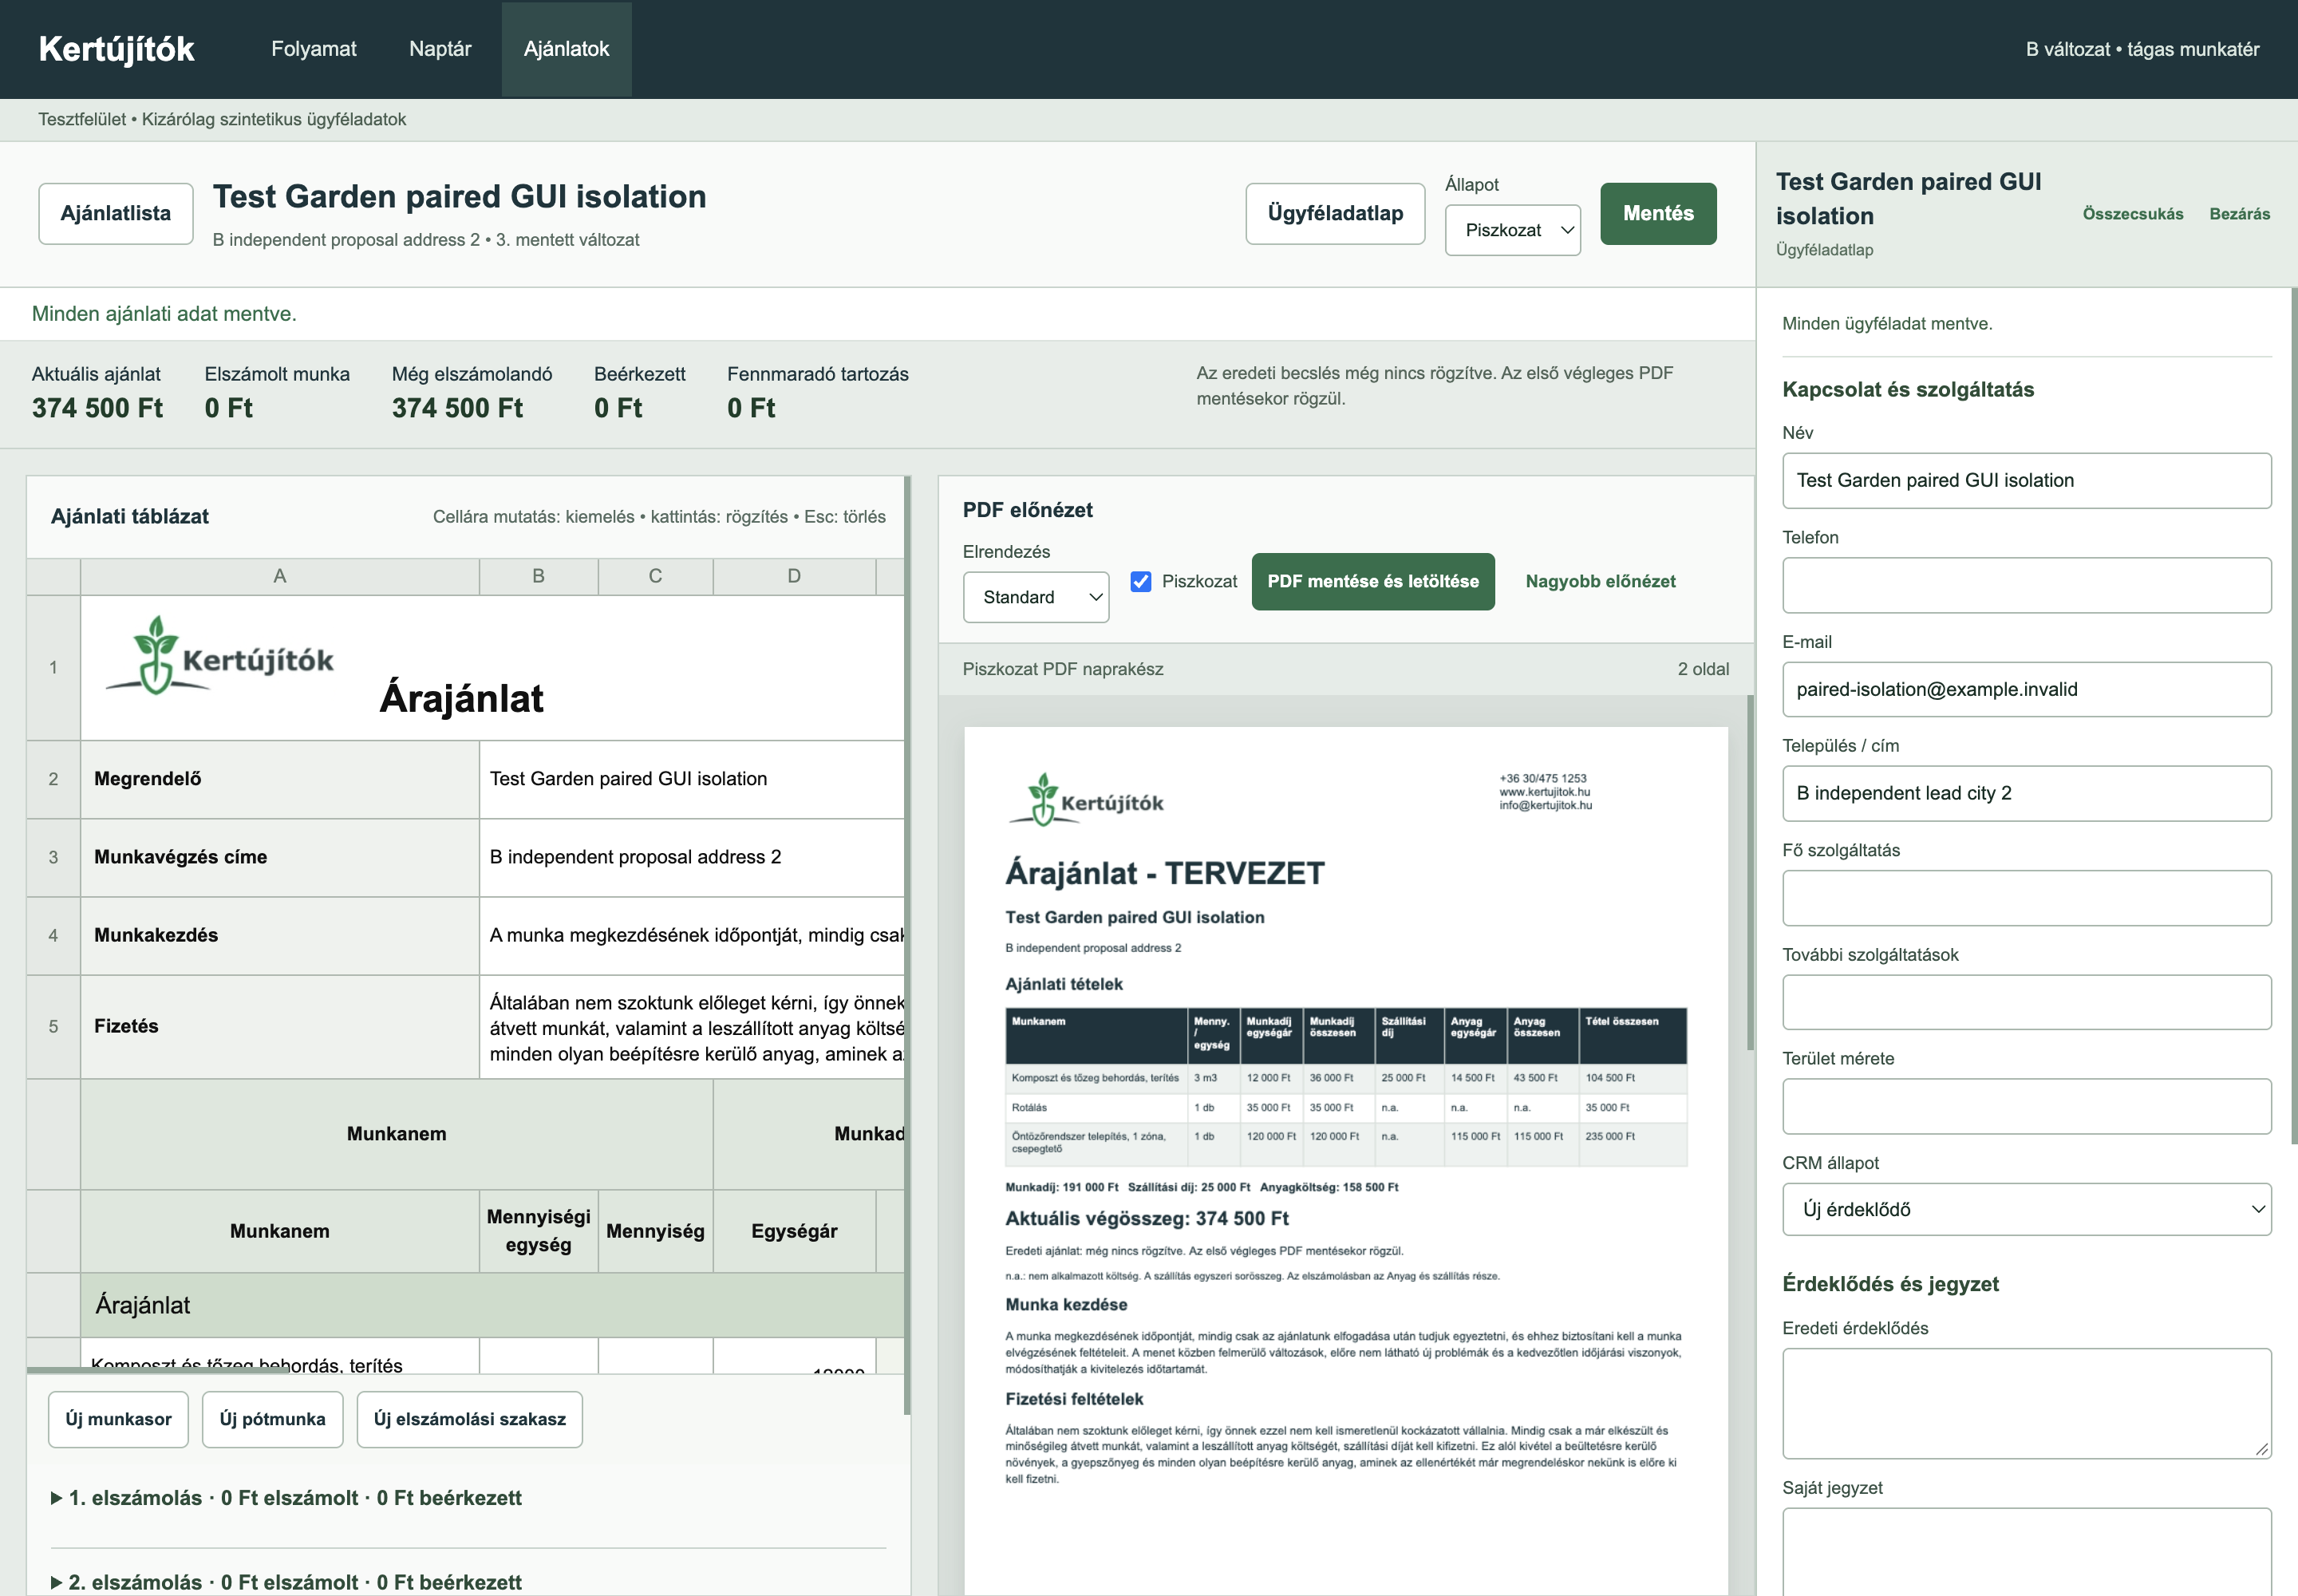Image resolution: width=2298 pixels, height=1596 pixels.
Task: Expand the 1. elszámolás section
Action: click(x=286, y=1497)
